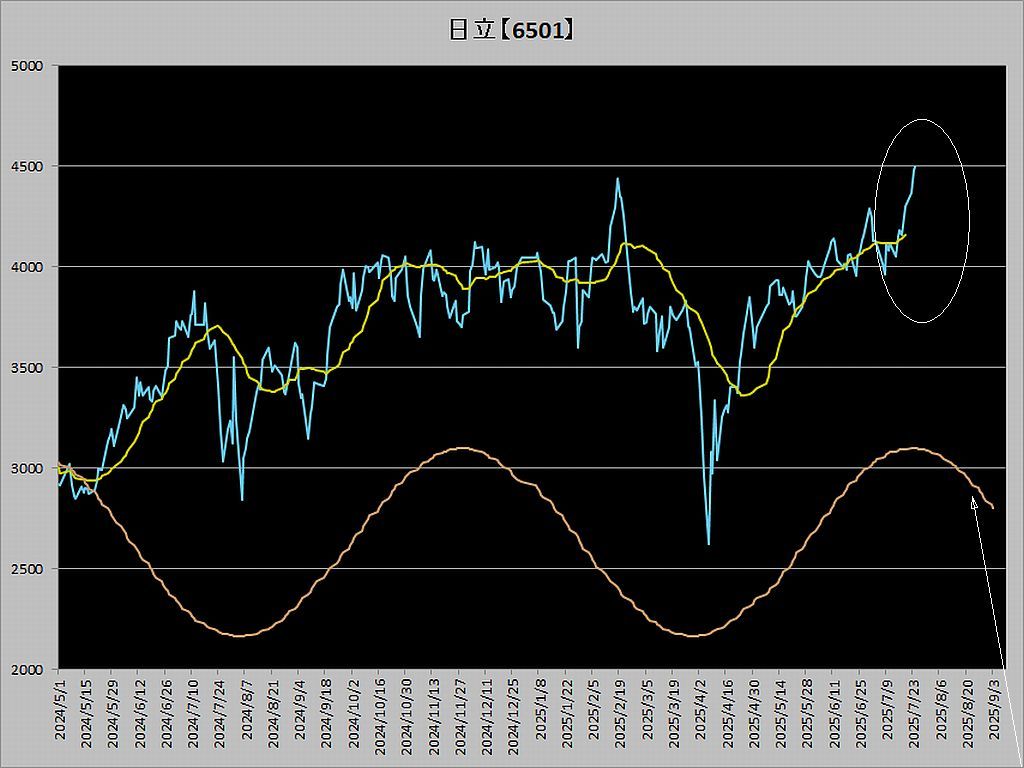Select the 2000 label at the axis bottom

(33, 670)
